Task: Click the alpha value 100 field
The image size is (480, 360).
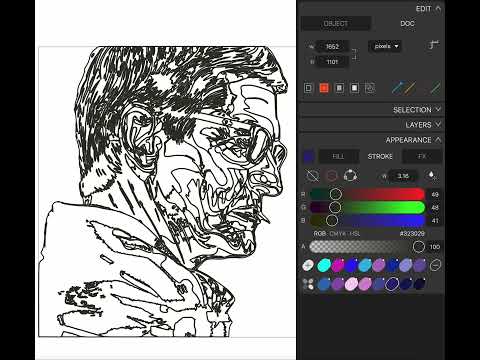Action: click(435, 247)
